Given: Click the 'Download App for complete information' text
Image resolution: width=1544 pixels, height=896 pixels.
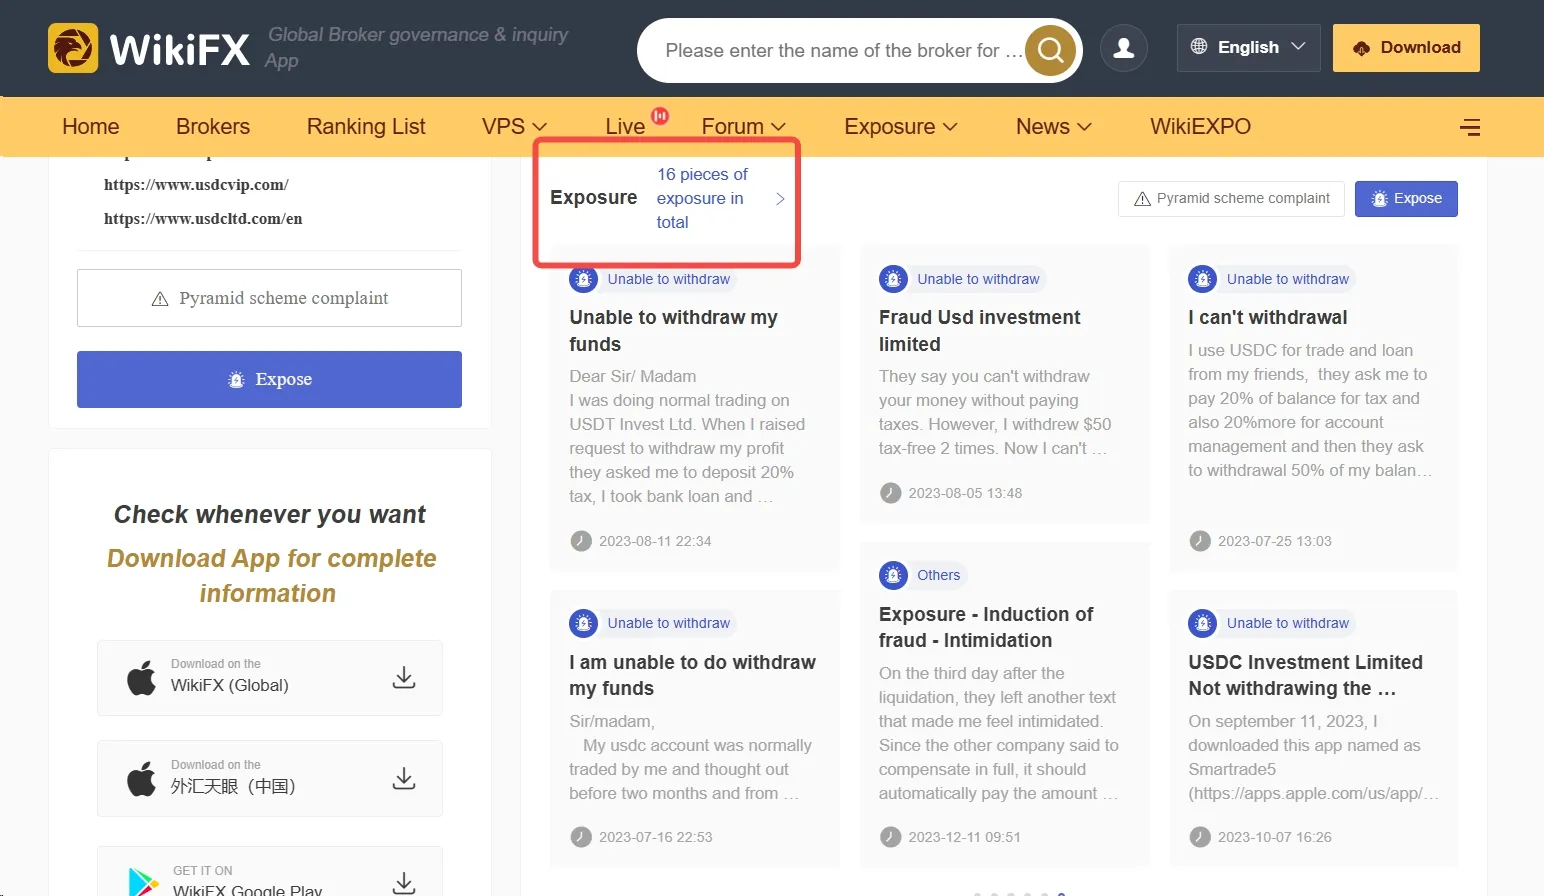Looking at the screenshot, I should click(x=271, y=575).
